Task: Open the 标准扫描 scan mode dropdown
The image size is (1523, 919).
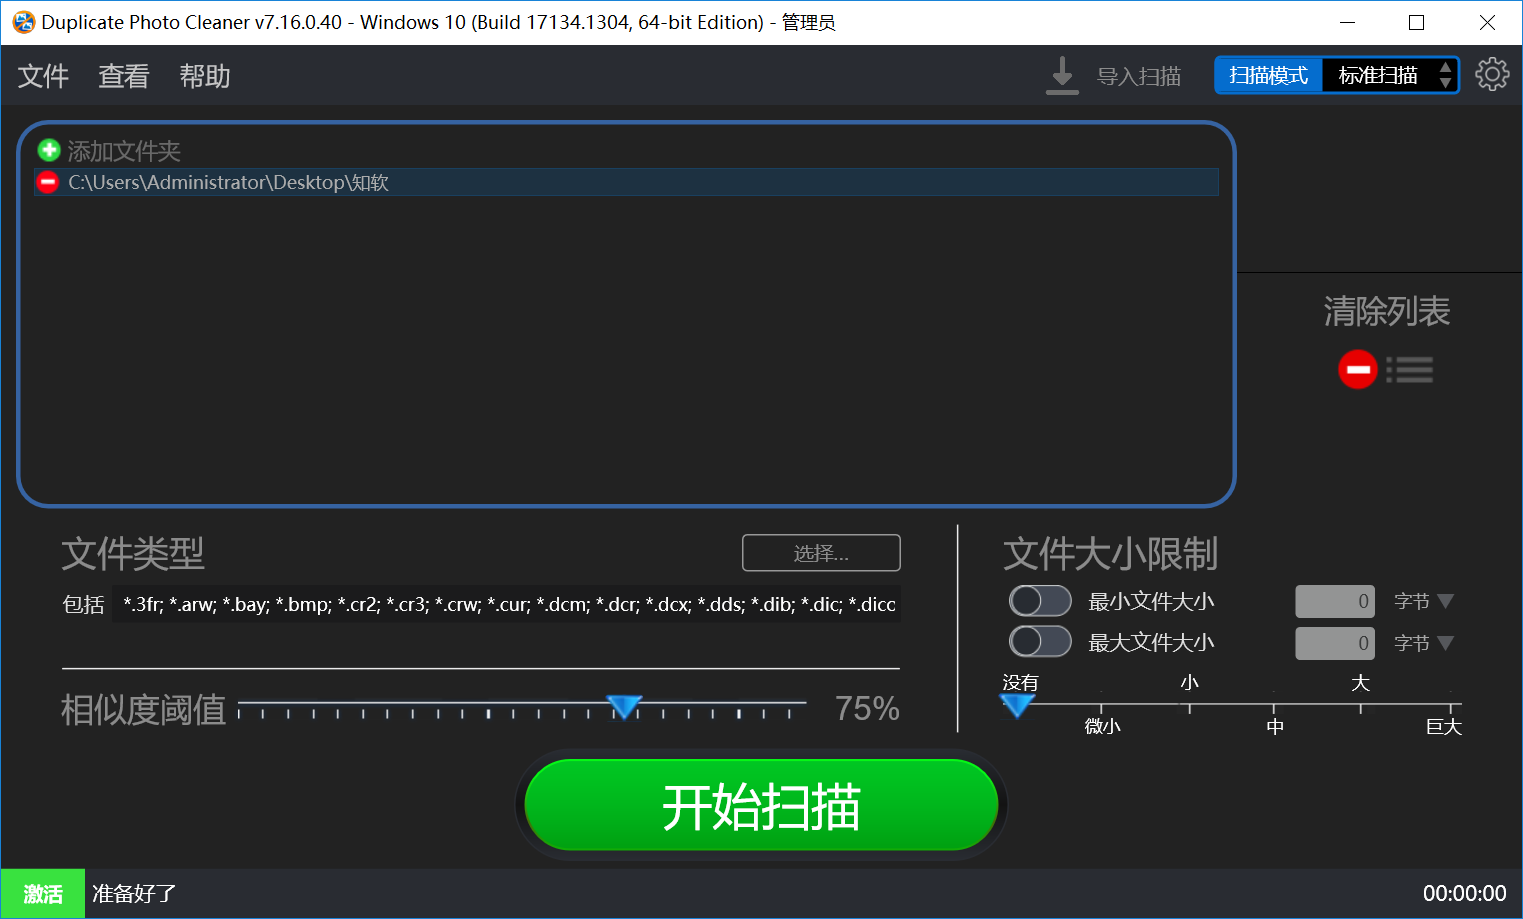Action: click(1390, 75)
